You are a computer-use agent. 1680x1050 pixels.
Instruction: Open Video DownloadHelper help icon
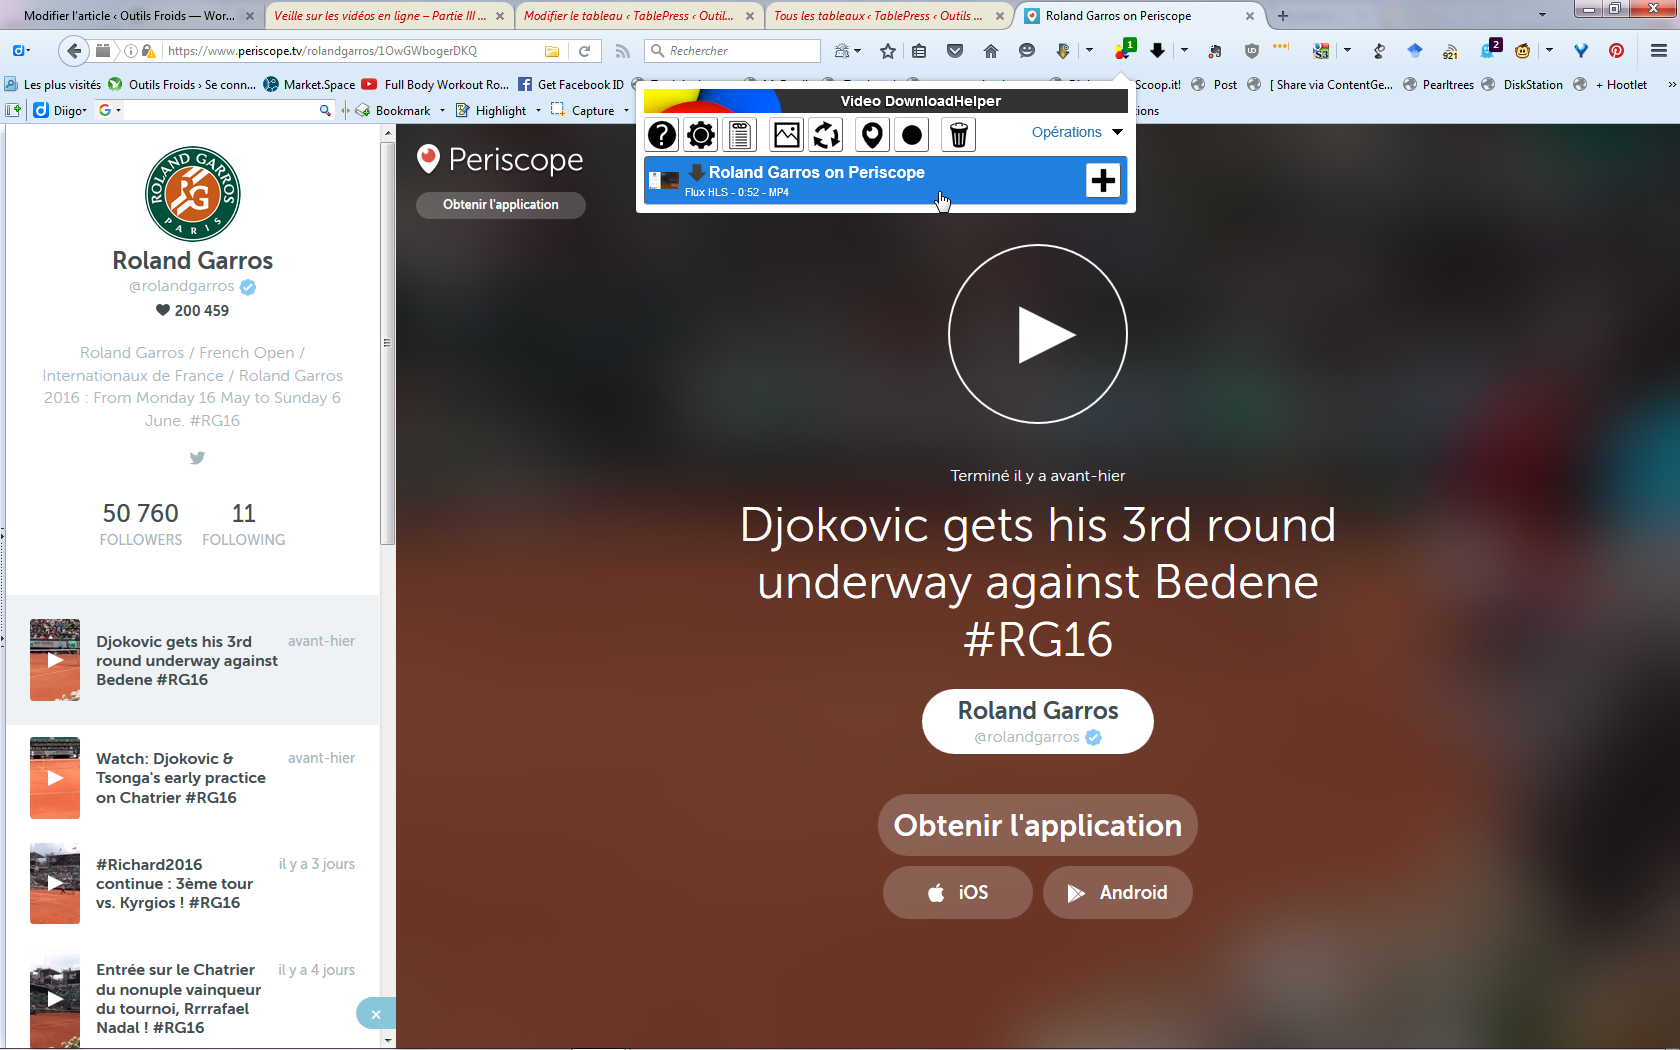662,134
